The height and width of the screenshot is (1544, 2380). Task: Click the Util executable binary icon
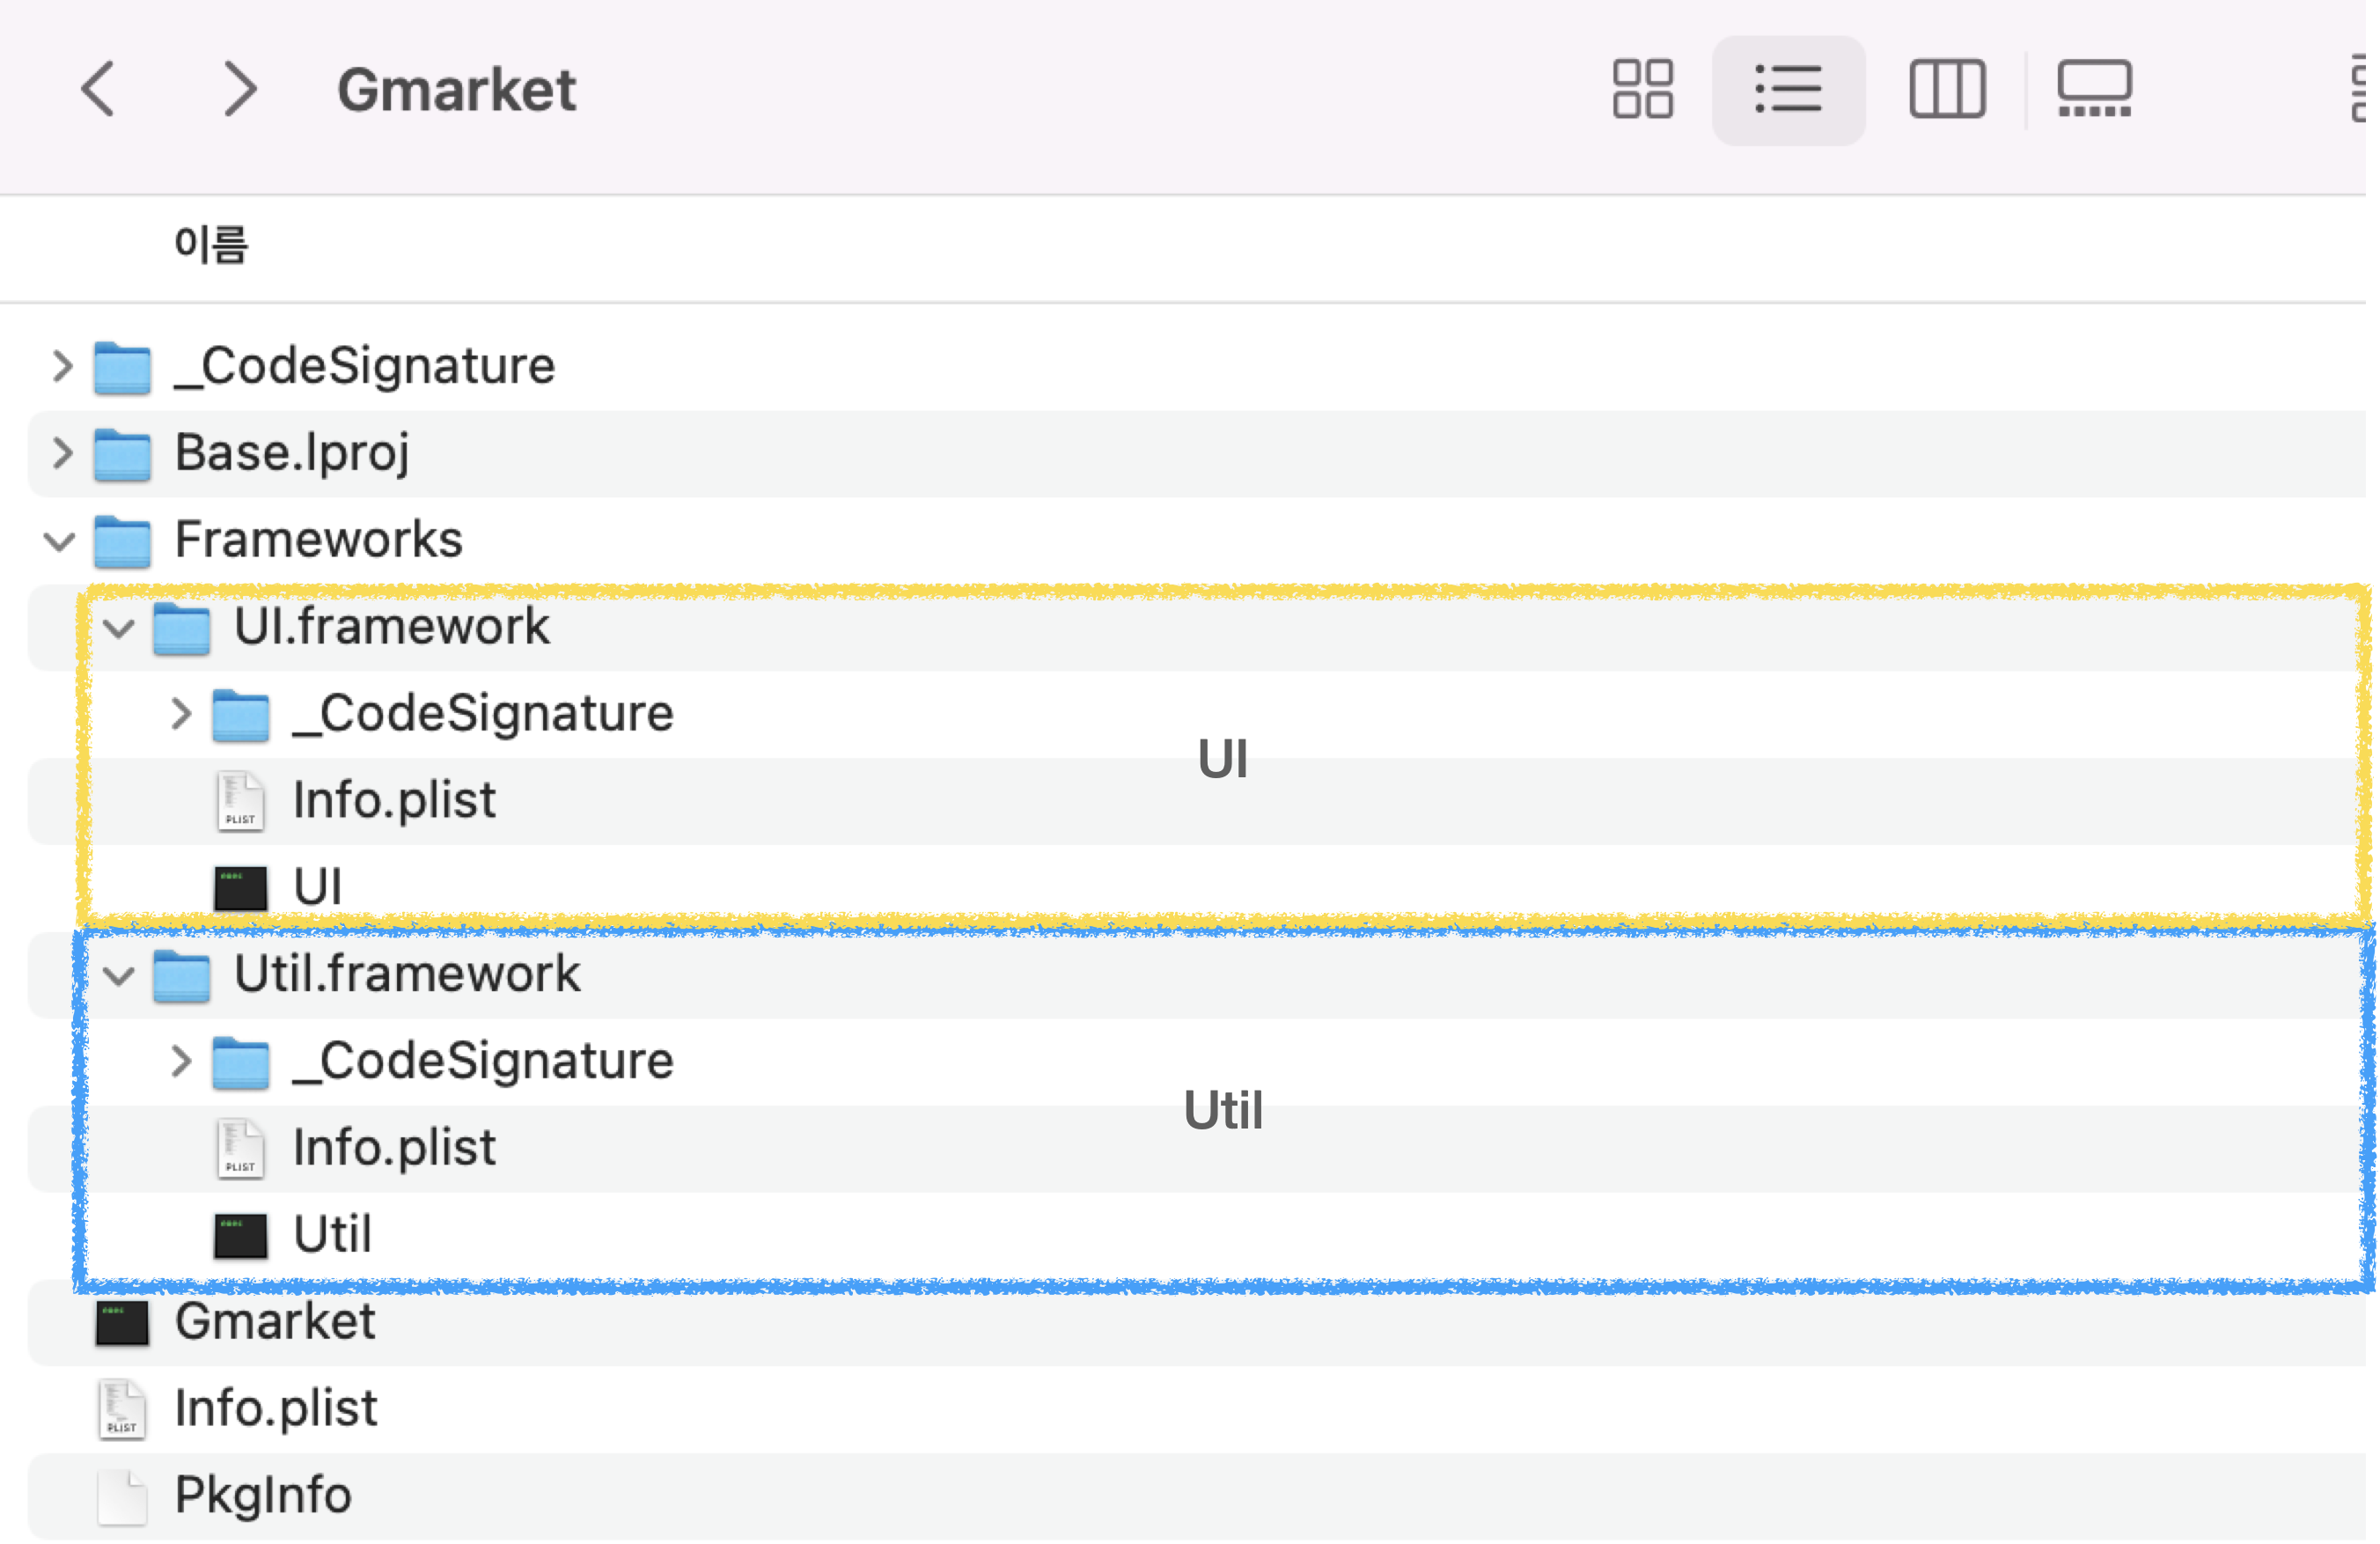tap(240, 1235)
